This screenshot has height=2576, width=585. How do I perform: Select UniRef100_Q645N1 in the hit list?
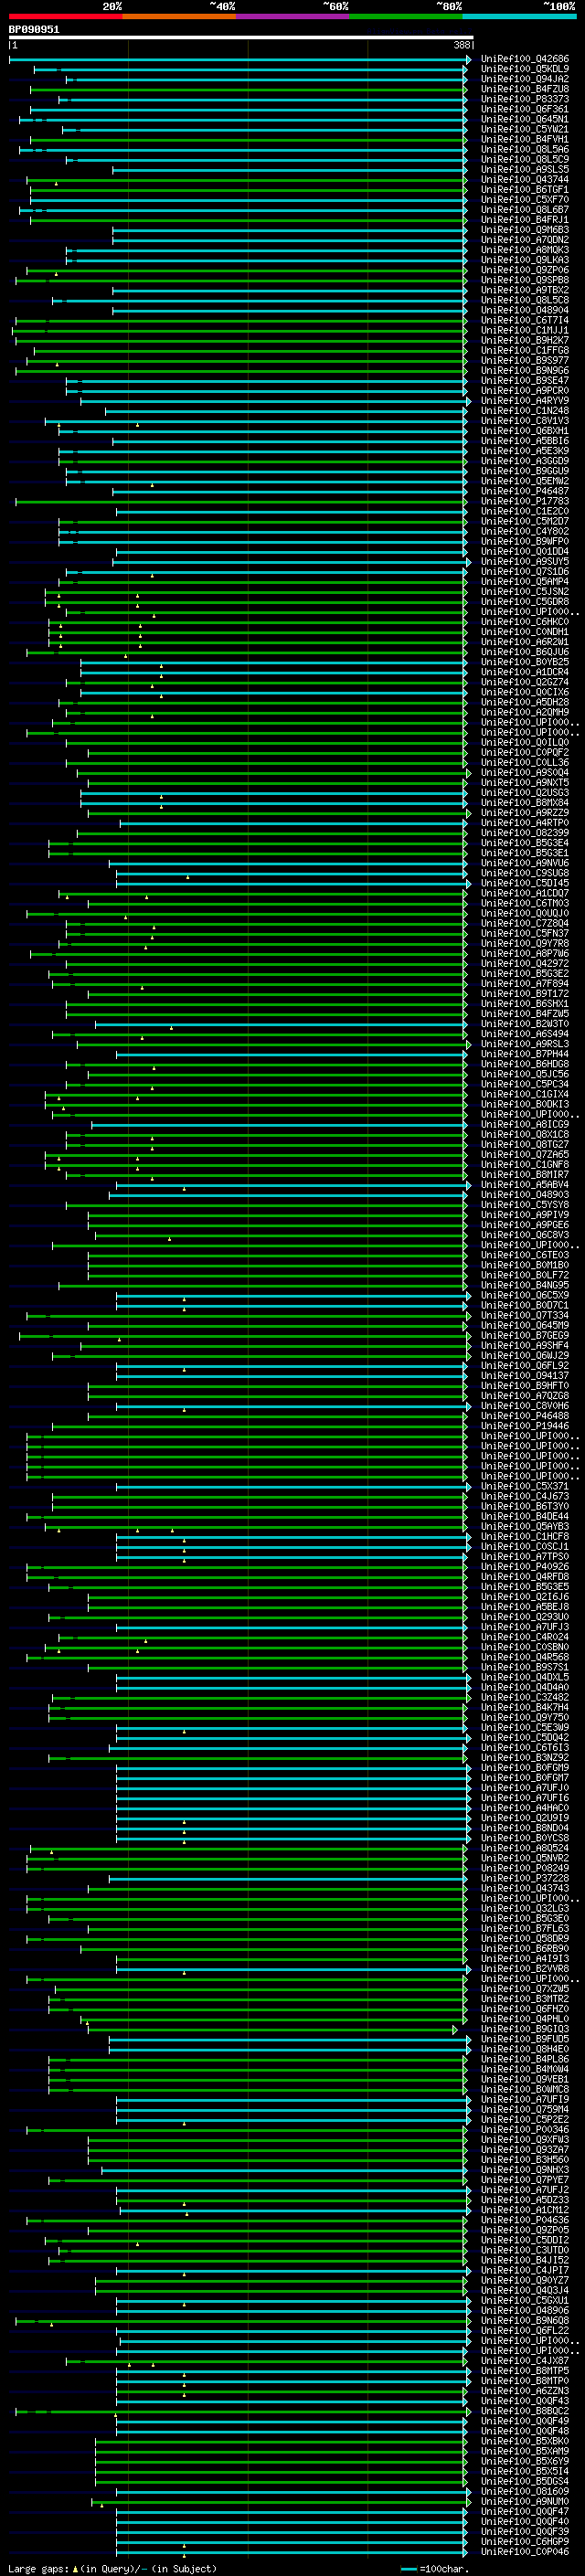click(x=525, y=119)
